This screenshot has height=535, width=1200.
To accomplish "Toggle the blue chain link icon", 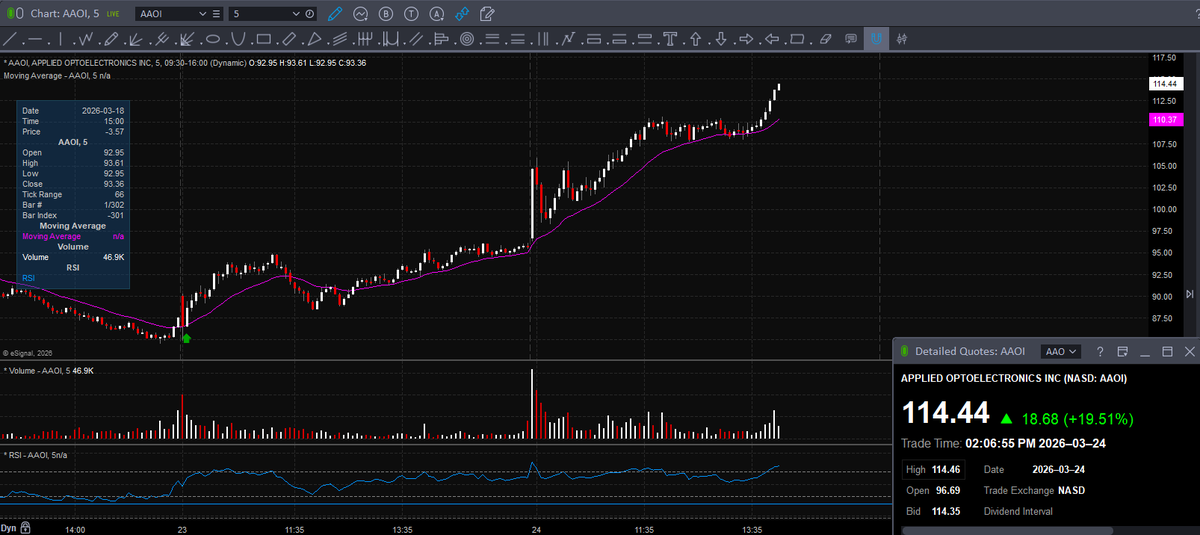I will click(462, 14).
